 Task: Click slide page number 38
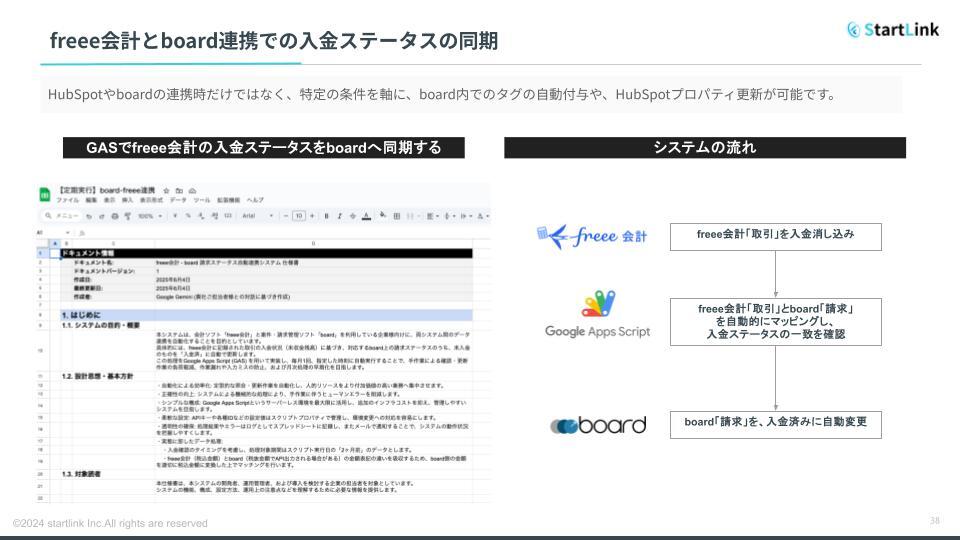click(934, 521)
